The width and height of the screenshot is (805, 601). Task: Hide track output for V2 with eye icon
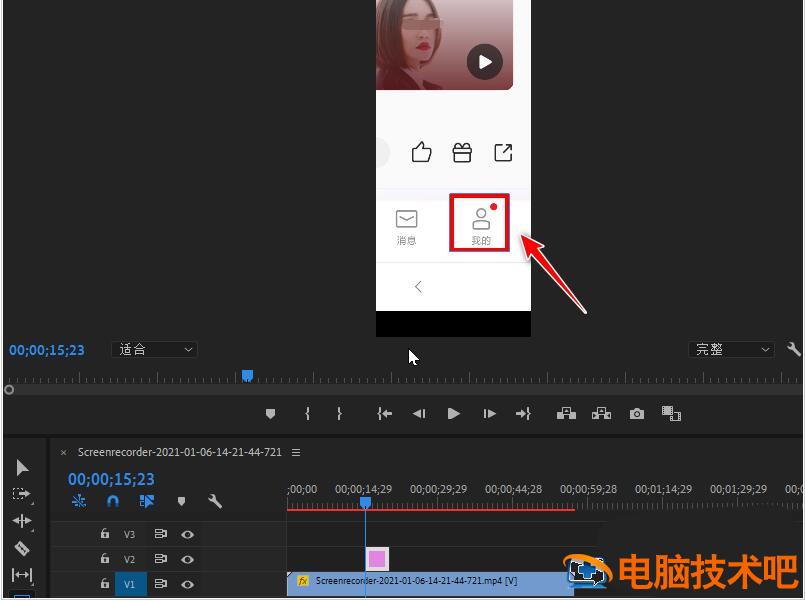pos(189,559)
